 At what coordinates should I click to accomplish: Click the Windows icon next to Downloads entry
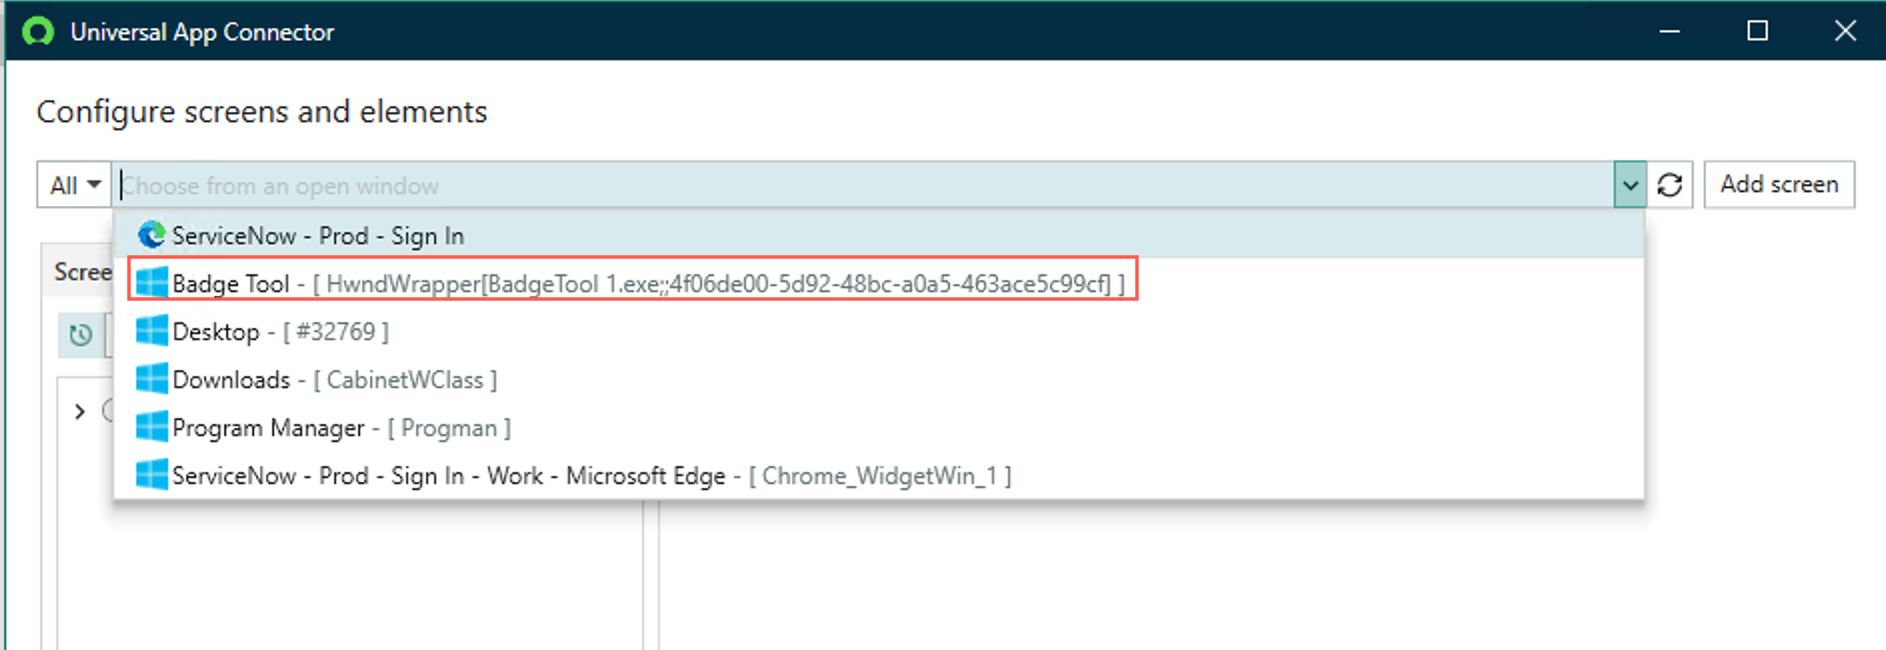tap(152, 379)
